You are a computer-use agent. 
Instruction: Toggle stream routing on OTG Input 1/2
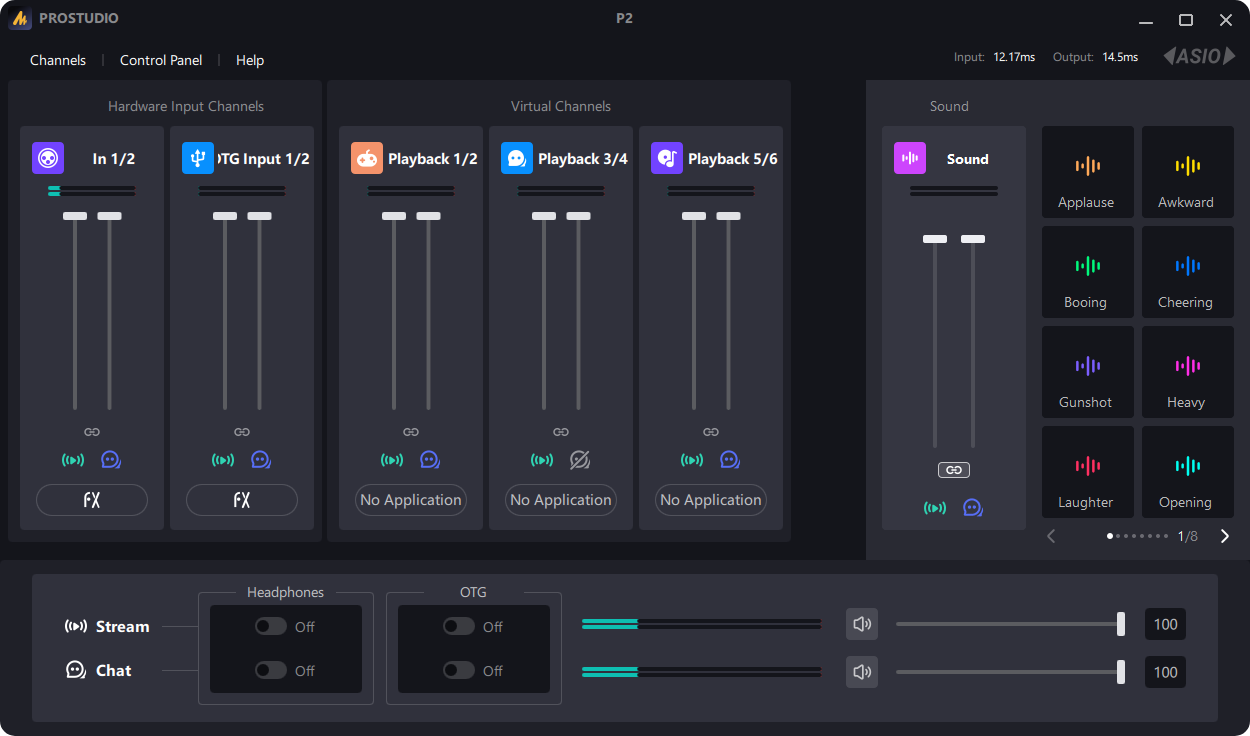point(223,460)
